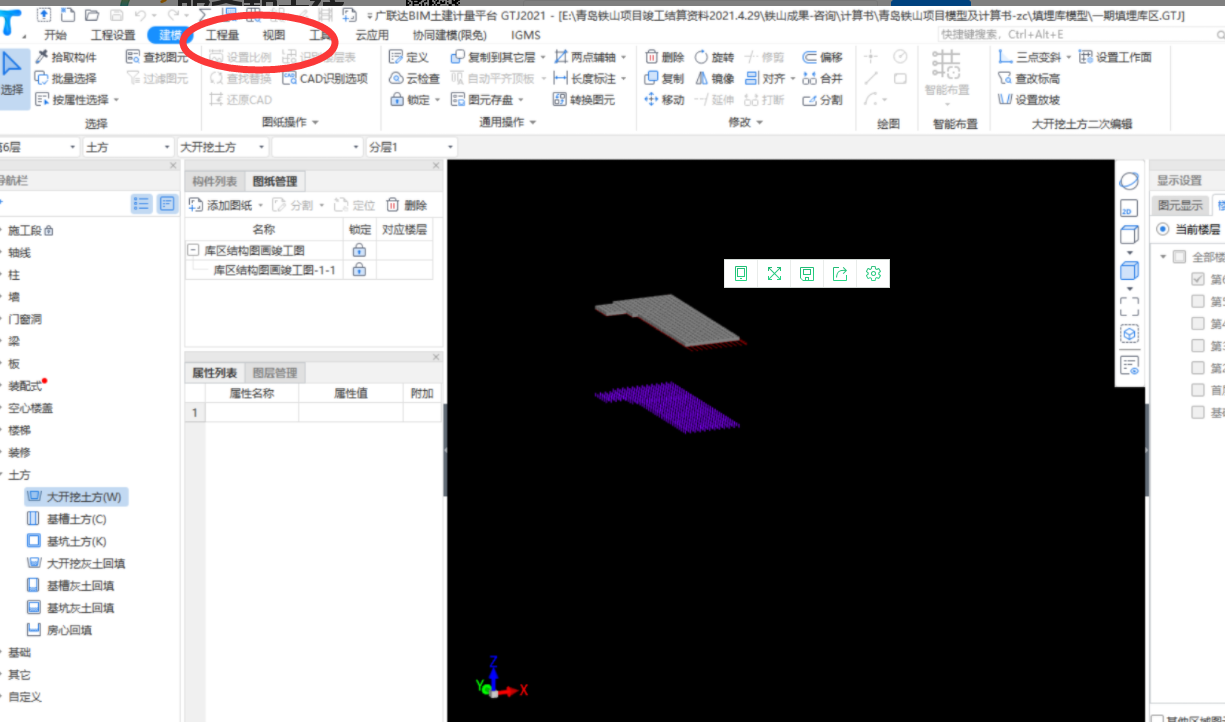Select 旋转 rotate tool
The width and height of the screenshot is (1225, 722).
714,57
